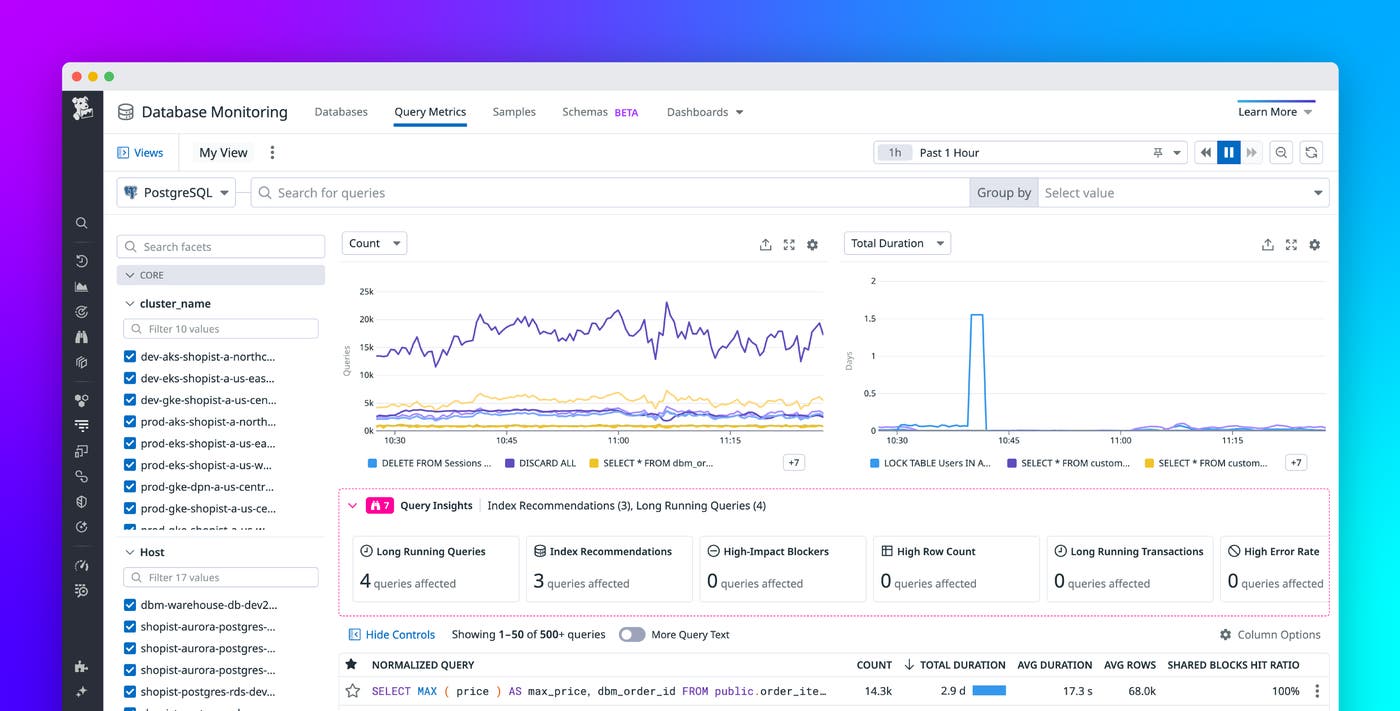
Task: Open the Watchdog icon in the navigation rail
Action: pyautogui.click(x=82, y=337)
